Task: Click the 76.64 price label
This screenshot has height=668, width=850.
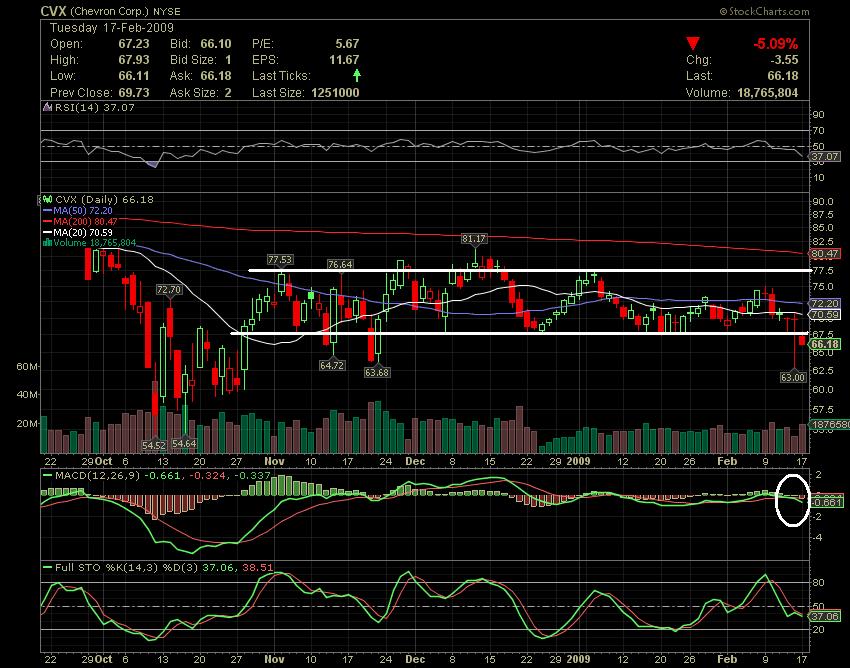Action: click(x=340, y=264)
